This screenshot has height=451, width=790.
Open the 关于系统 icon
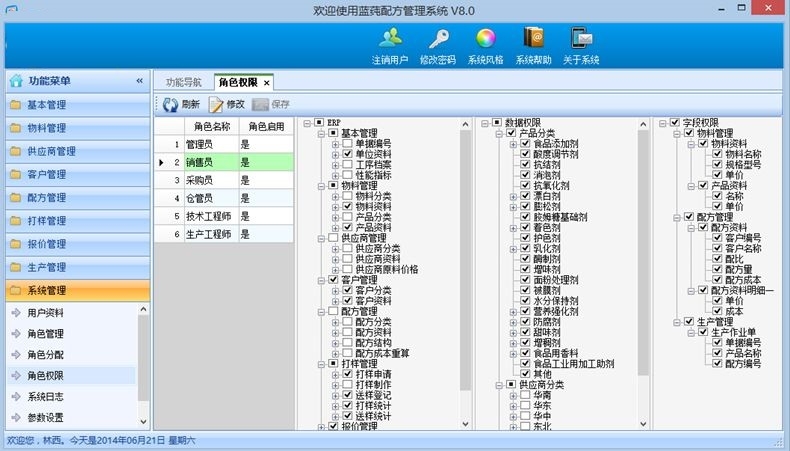pos(581,38)
